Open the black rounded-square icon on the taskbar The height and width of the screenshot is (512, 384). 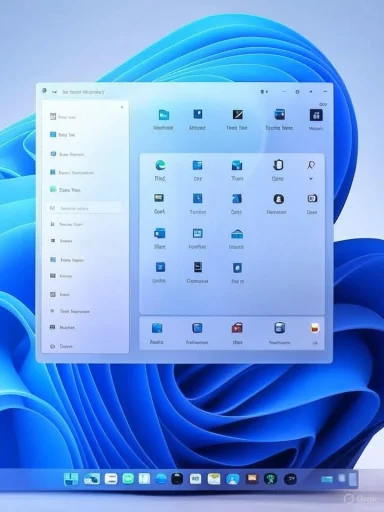177,479
